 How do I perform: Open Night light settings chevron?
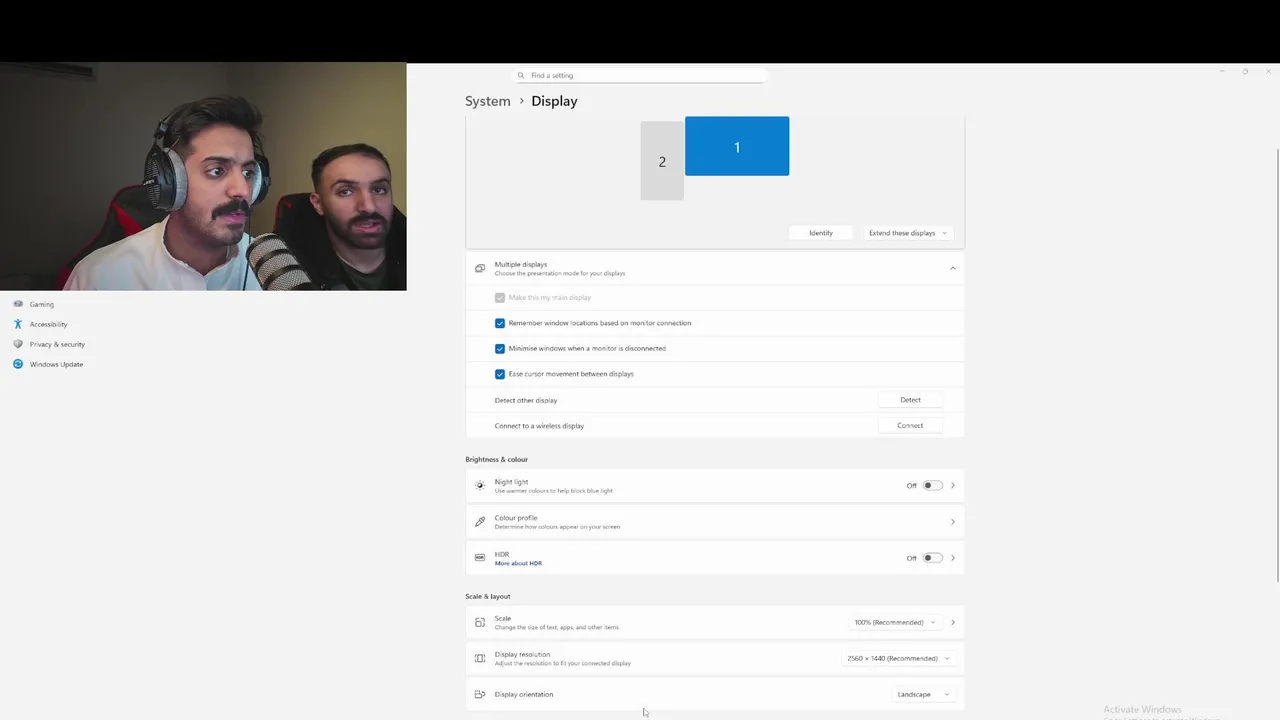[x=952, y=485]
